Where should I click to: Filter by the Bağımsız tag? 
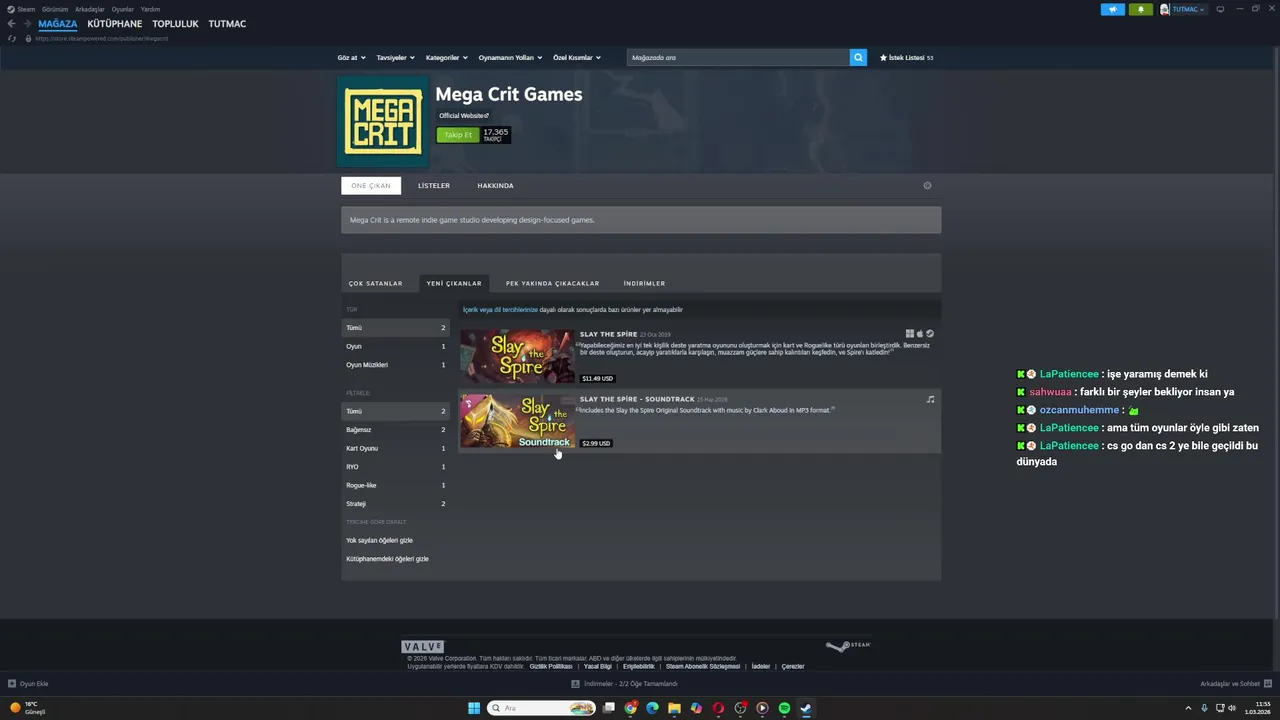[x=396, y=430]
